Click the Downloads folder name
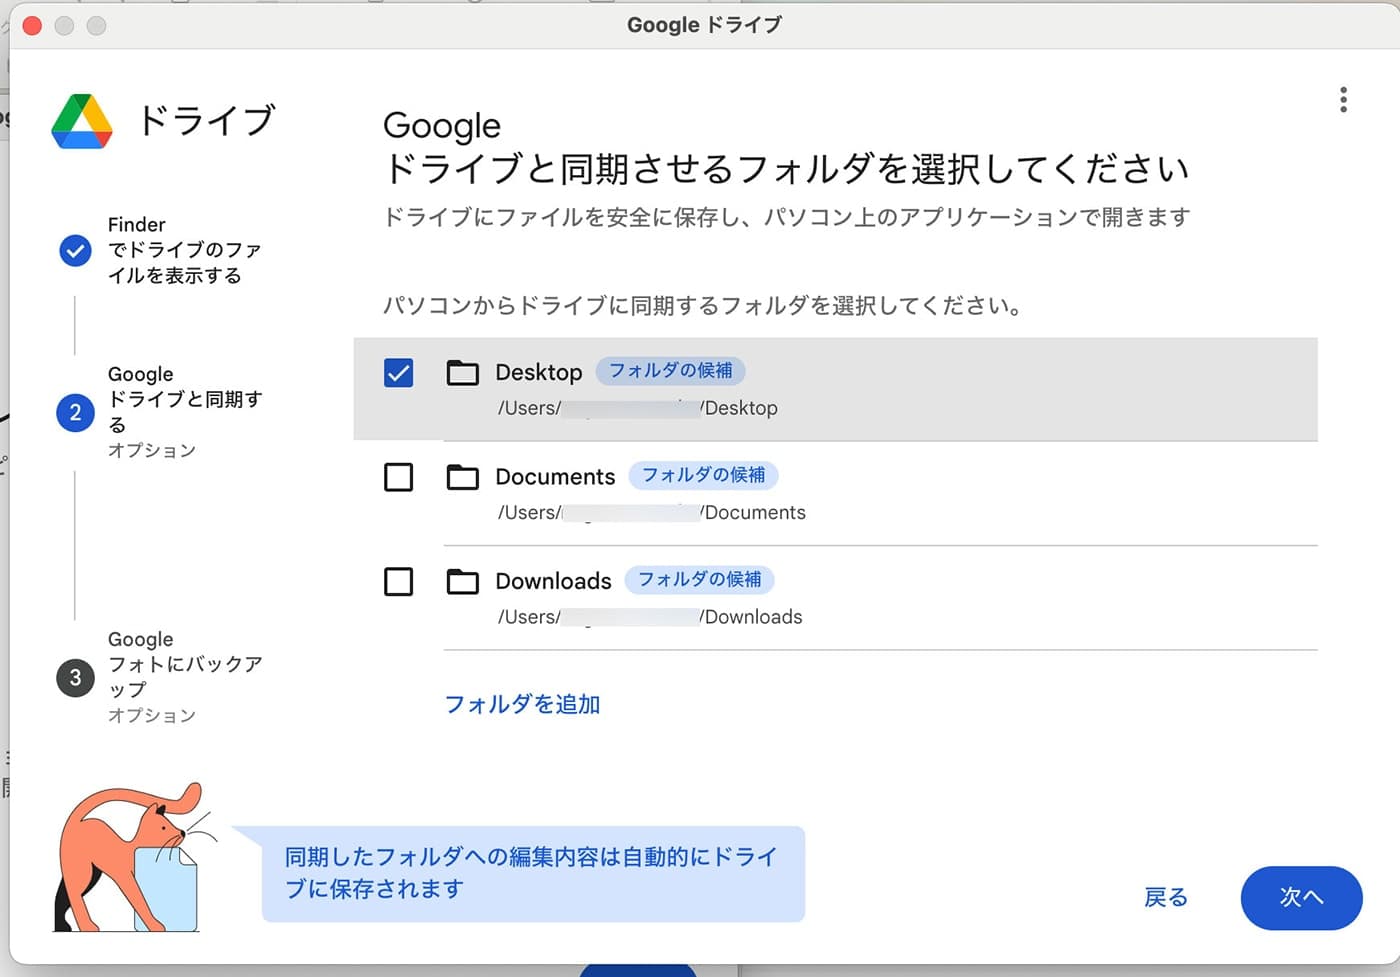Image resolution: width=1400 pixels, height=977 pixels. coord(553,581)
